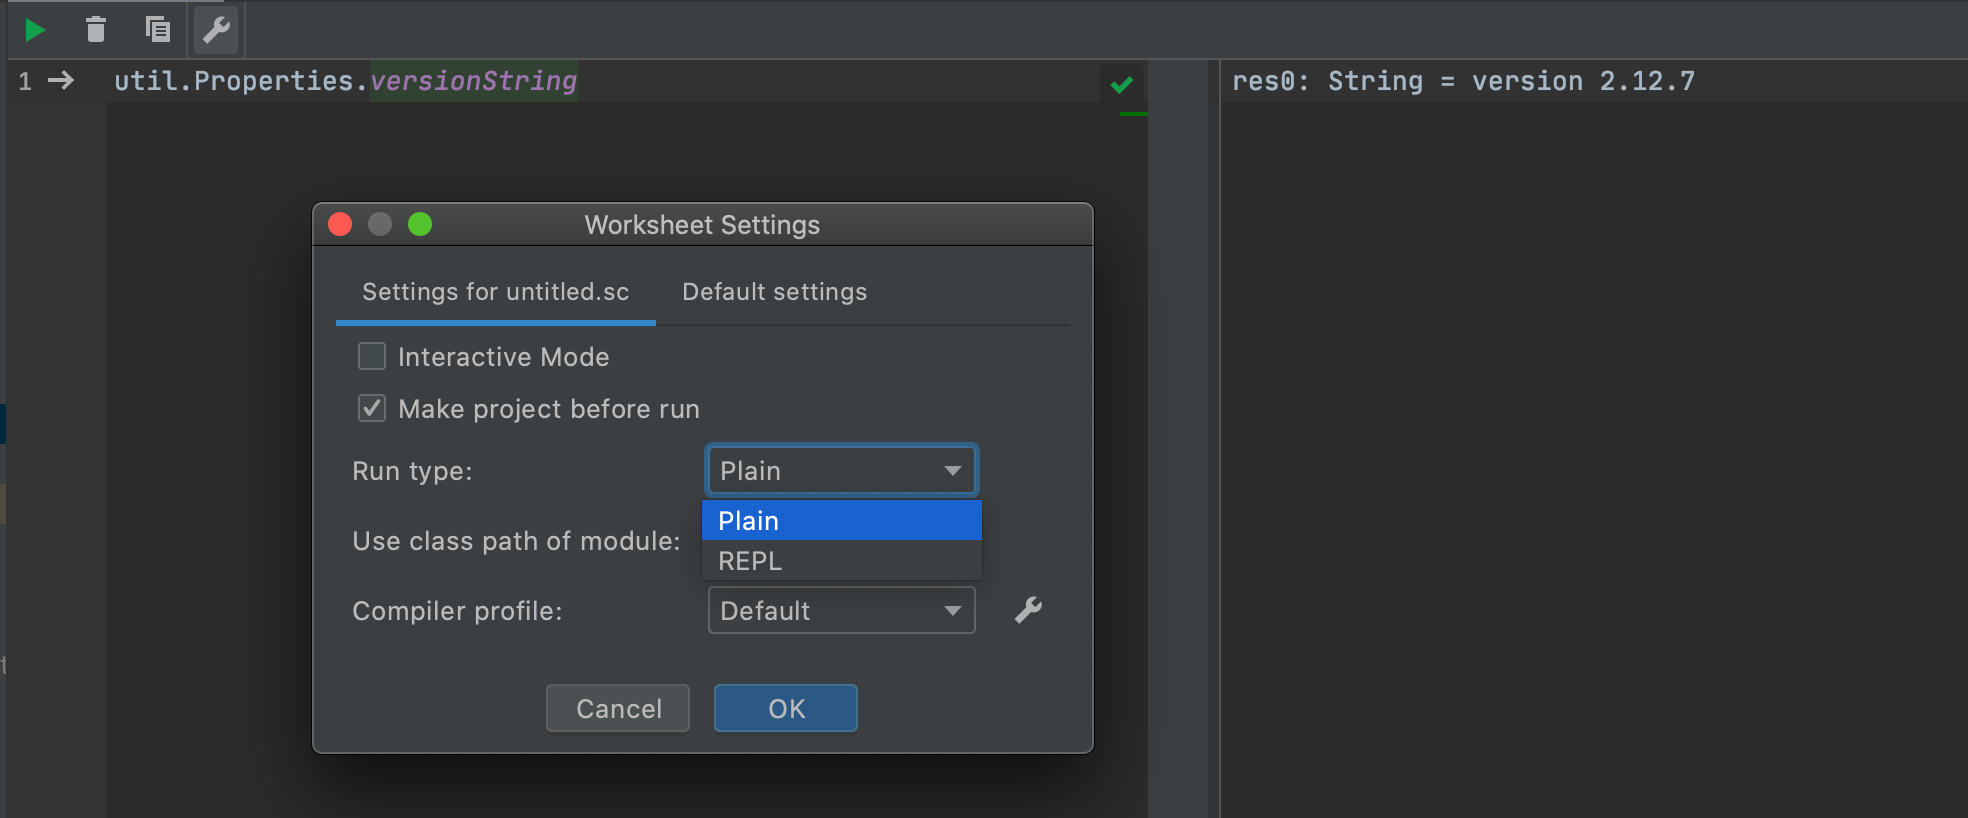
Task: Click the versionString code in editor
Action: (x=473, y=81)
